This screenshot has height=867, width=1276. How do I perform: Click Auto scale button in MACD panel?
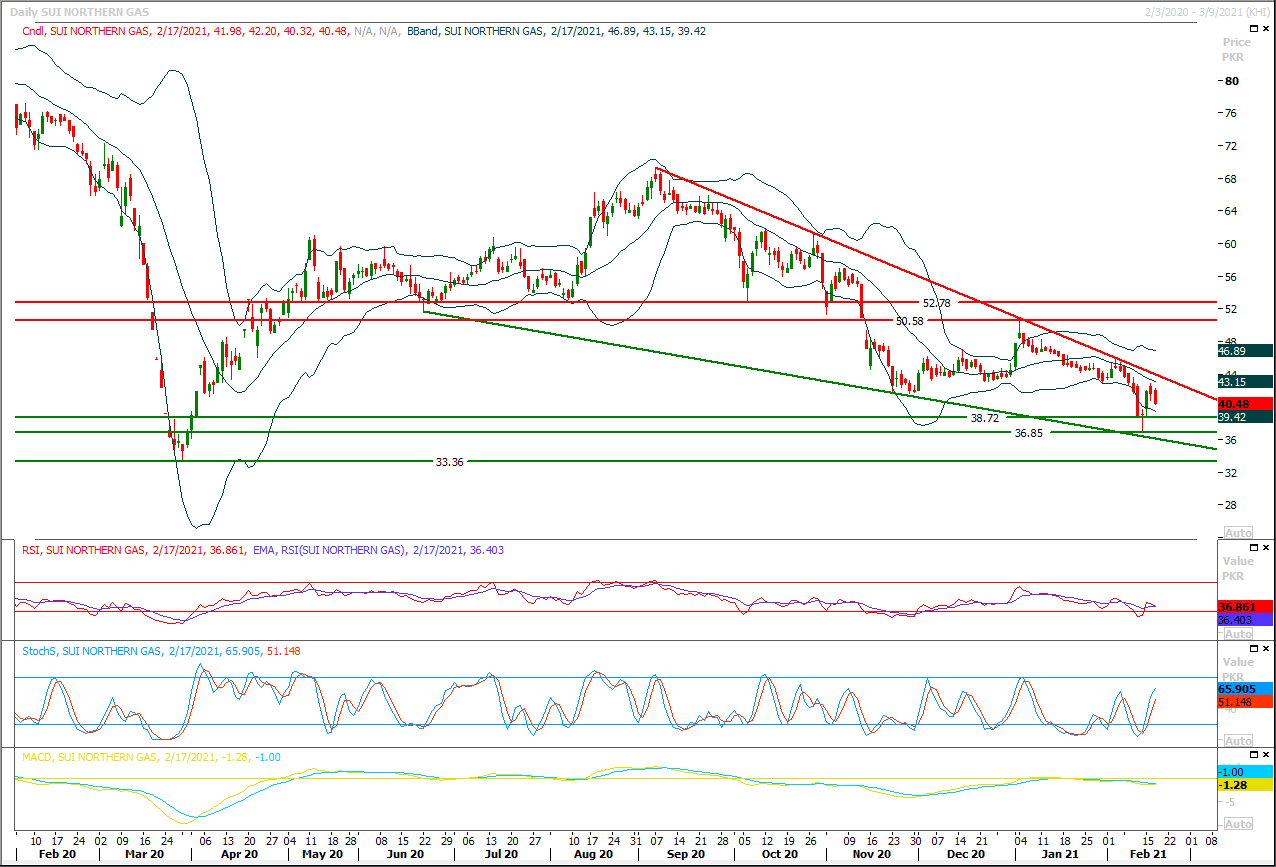click(x=1238, y=823)
